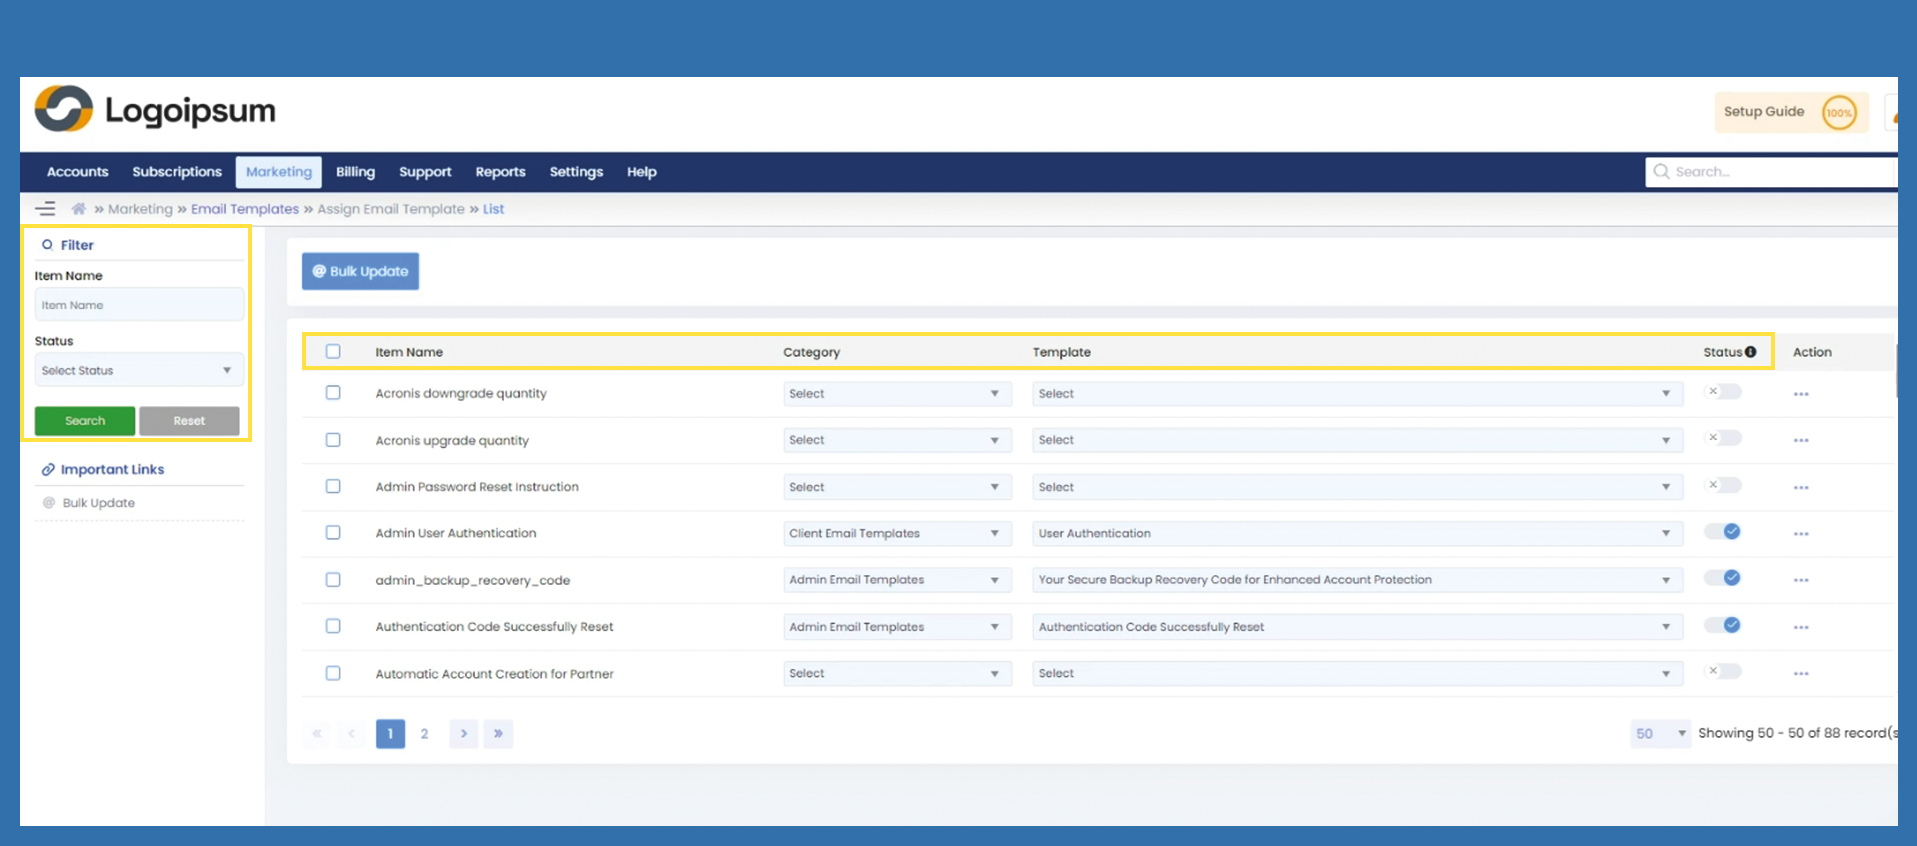
Task: Tick checkbox for Admin Password Reset Instruction
Action: coord(333,487)
